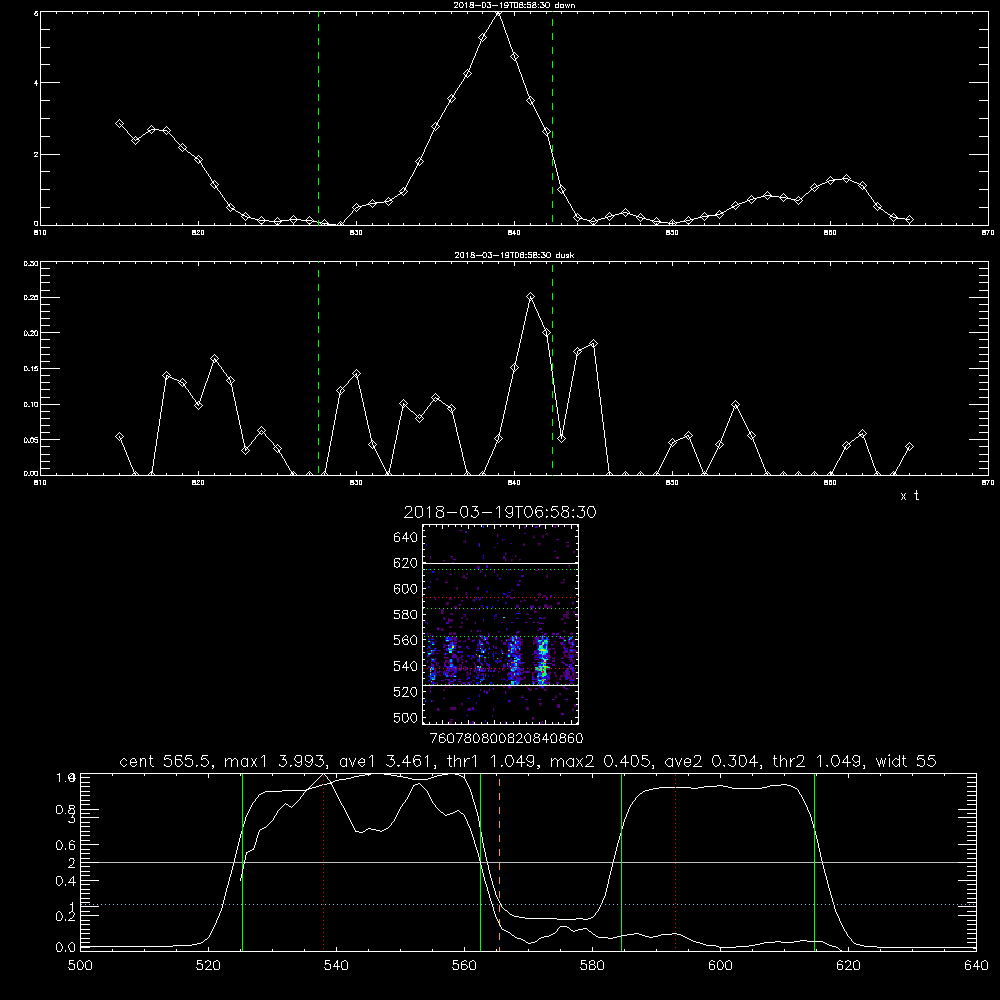Click the left green dashed line in dawn plot
The image size is (1000, 1000).
(319, 118)
